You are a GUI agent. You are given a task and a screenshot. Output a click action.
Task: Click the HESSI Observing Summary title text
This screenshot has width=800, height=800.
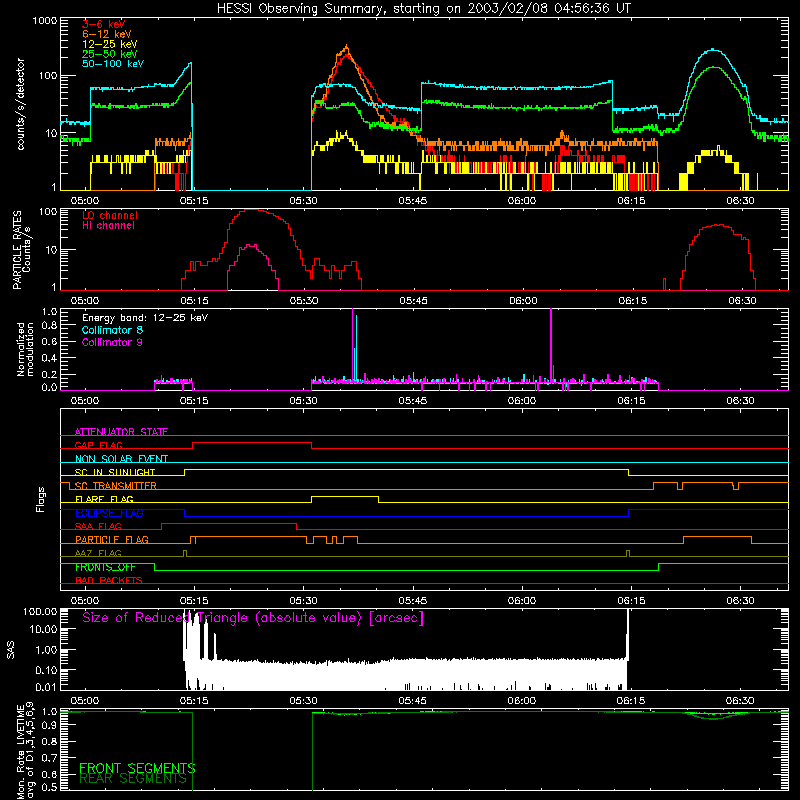coord(424,8)
